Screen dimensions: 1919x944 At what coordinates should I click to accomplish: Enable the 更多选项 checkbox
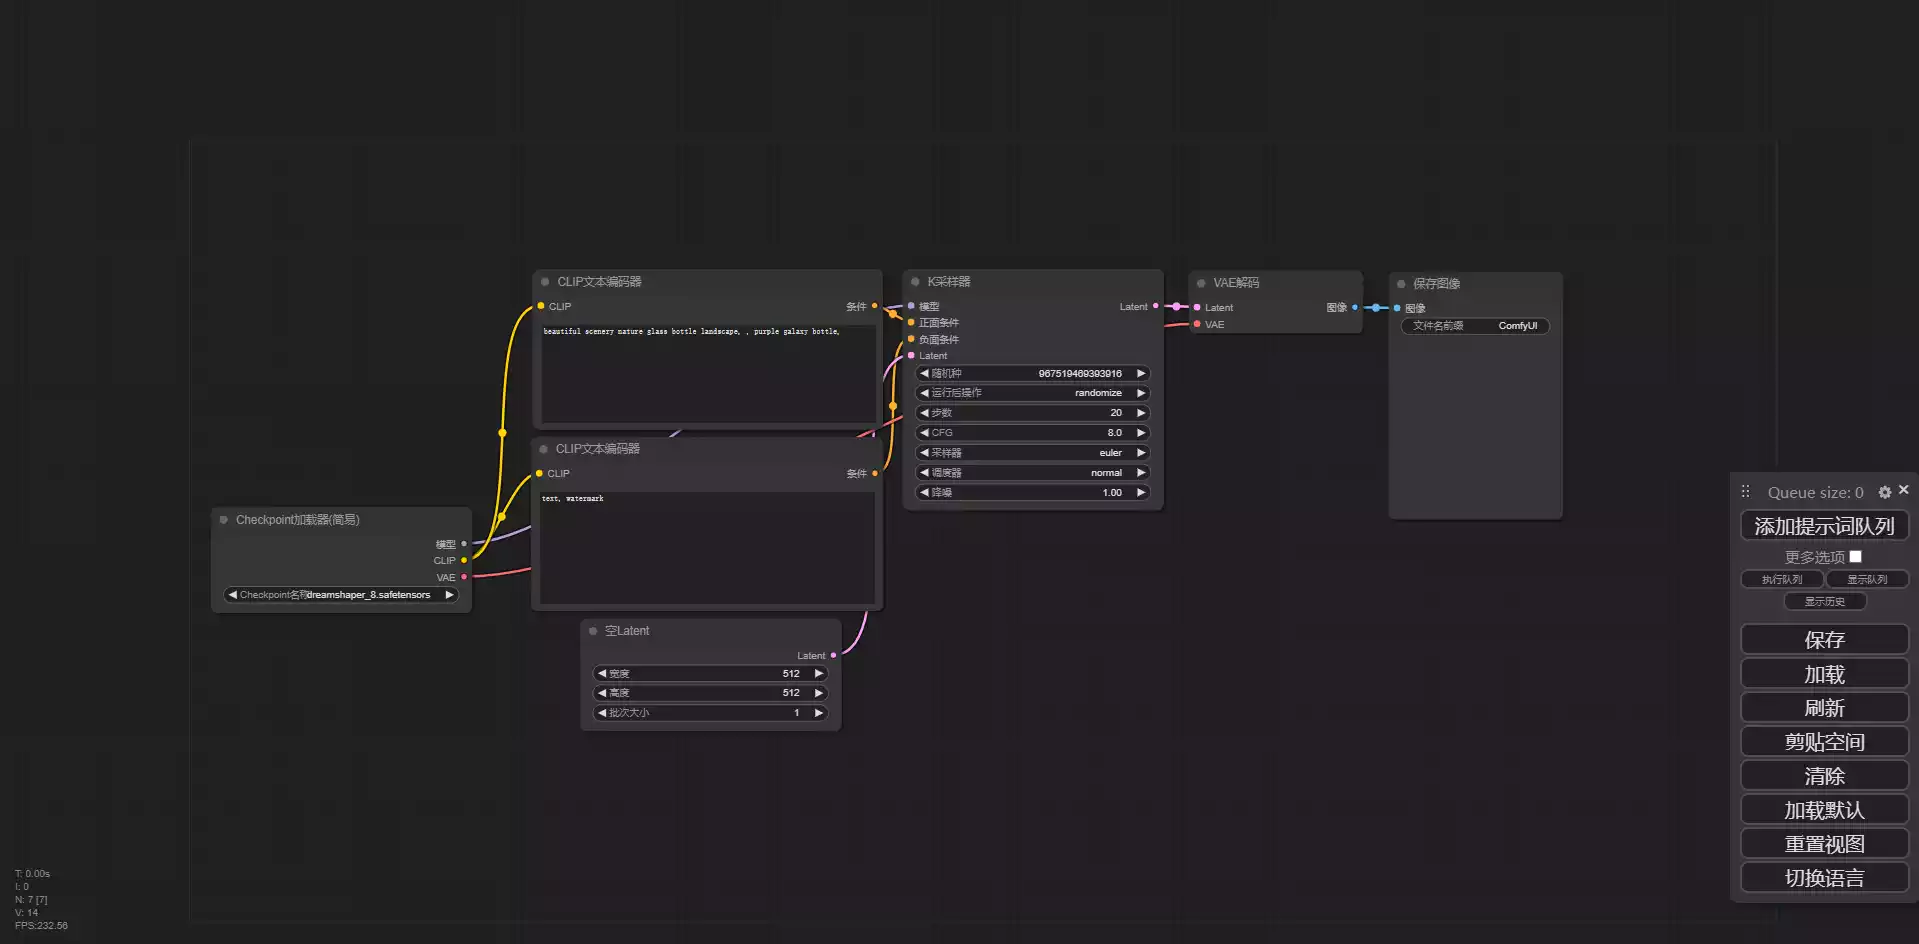(x=1856, y=556)
